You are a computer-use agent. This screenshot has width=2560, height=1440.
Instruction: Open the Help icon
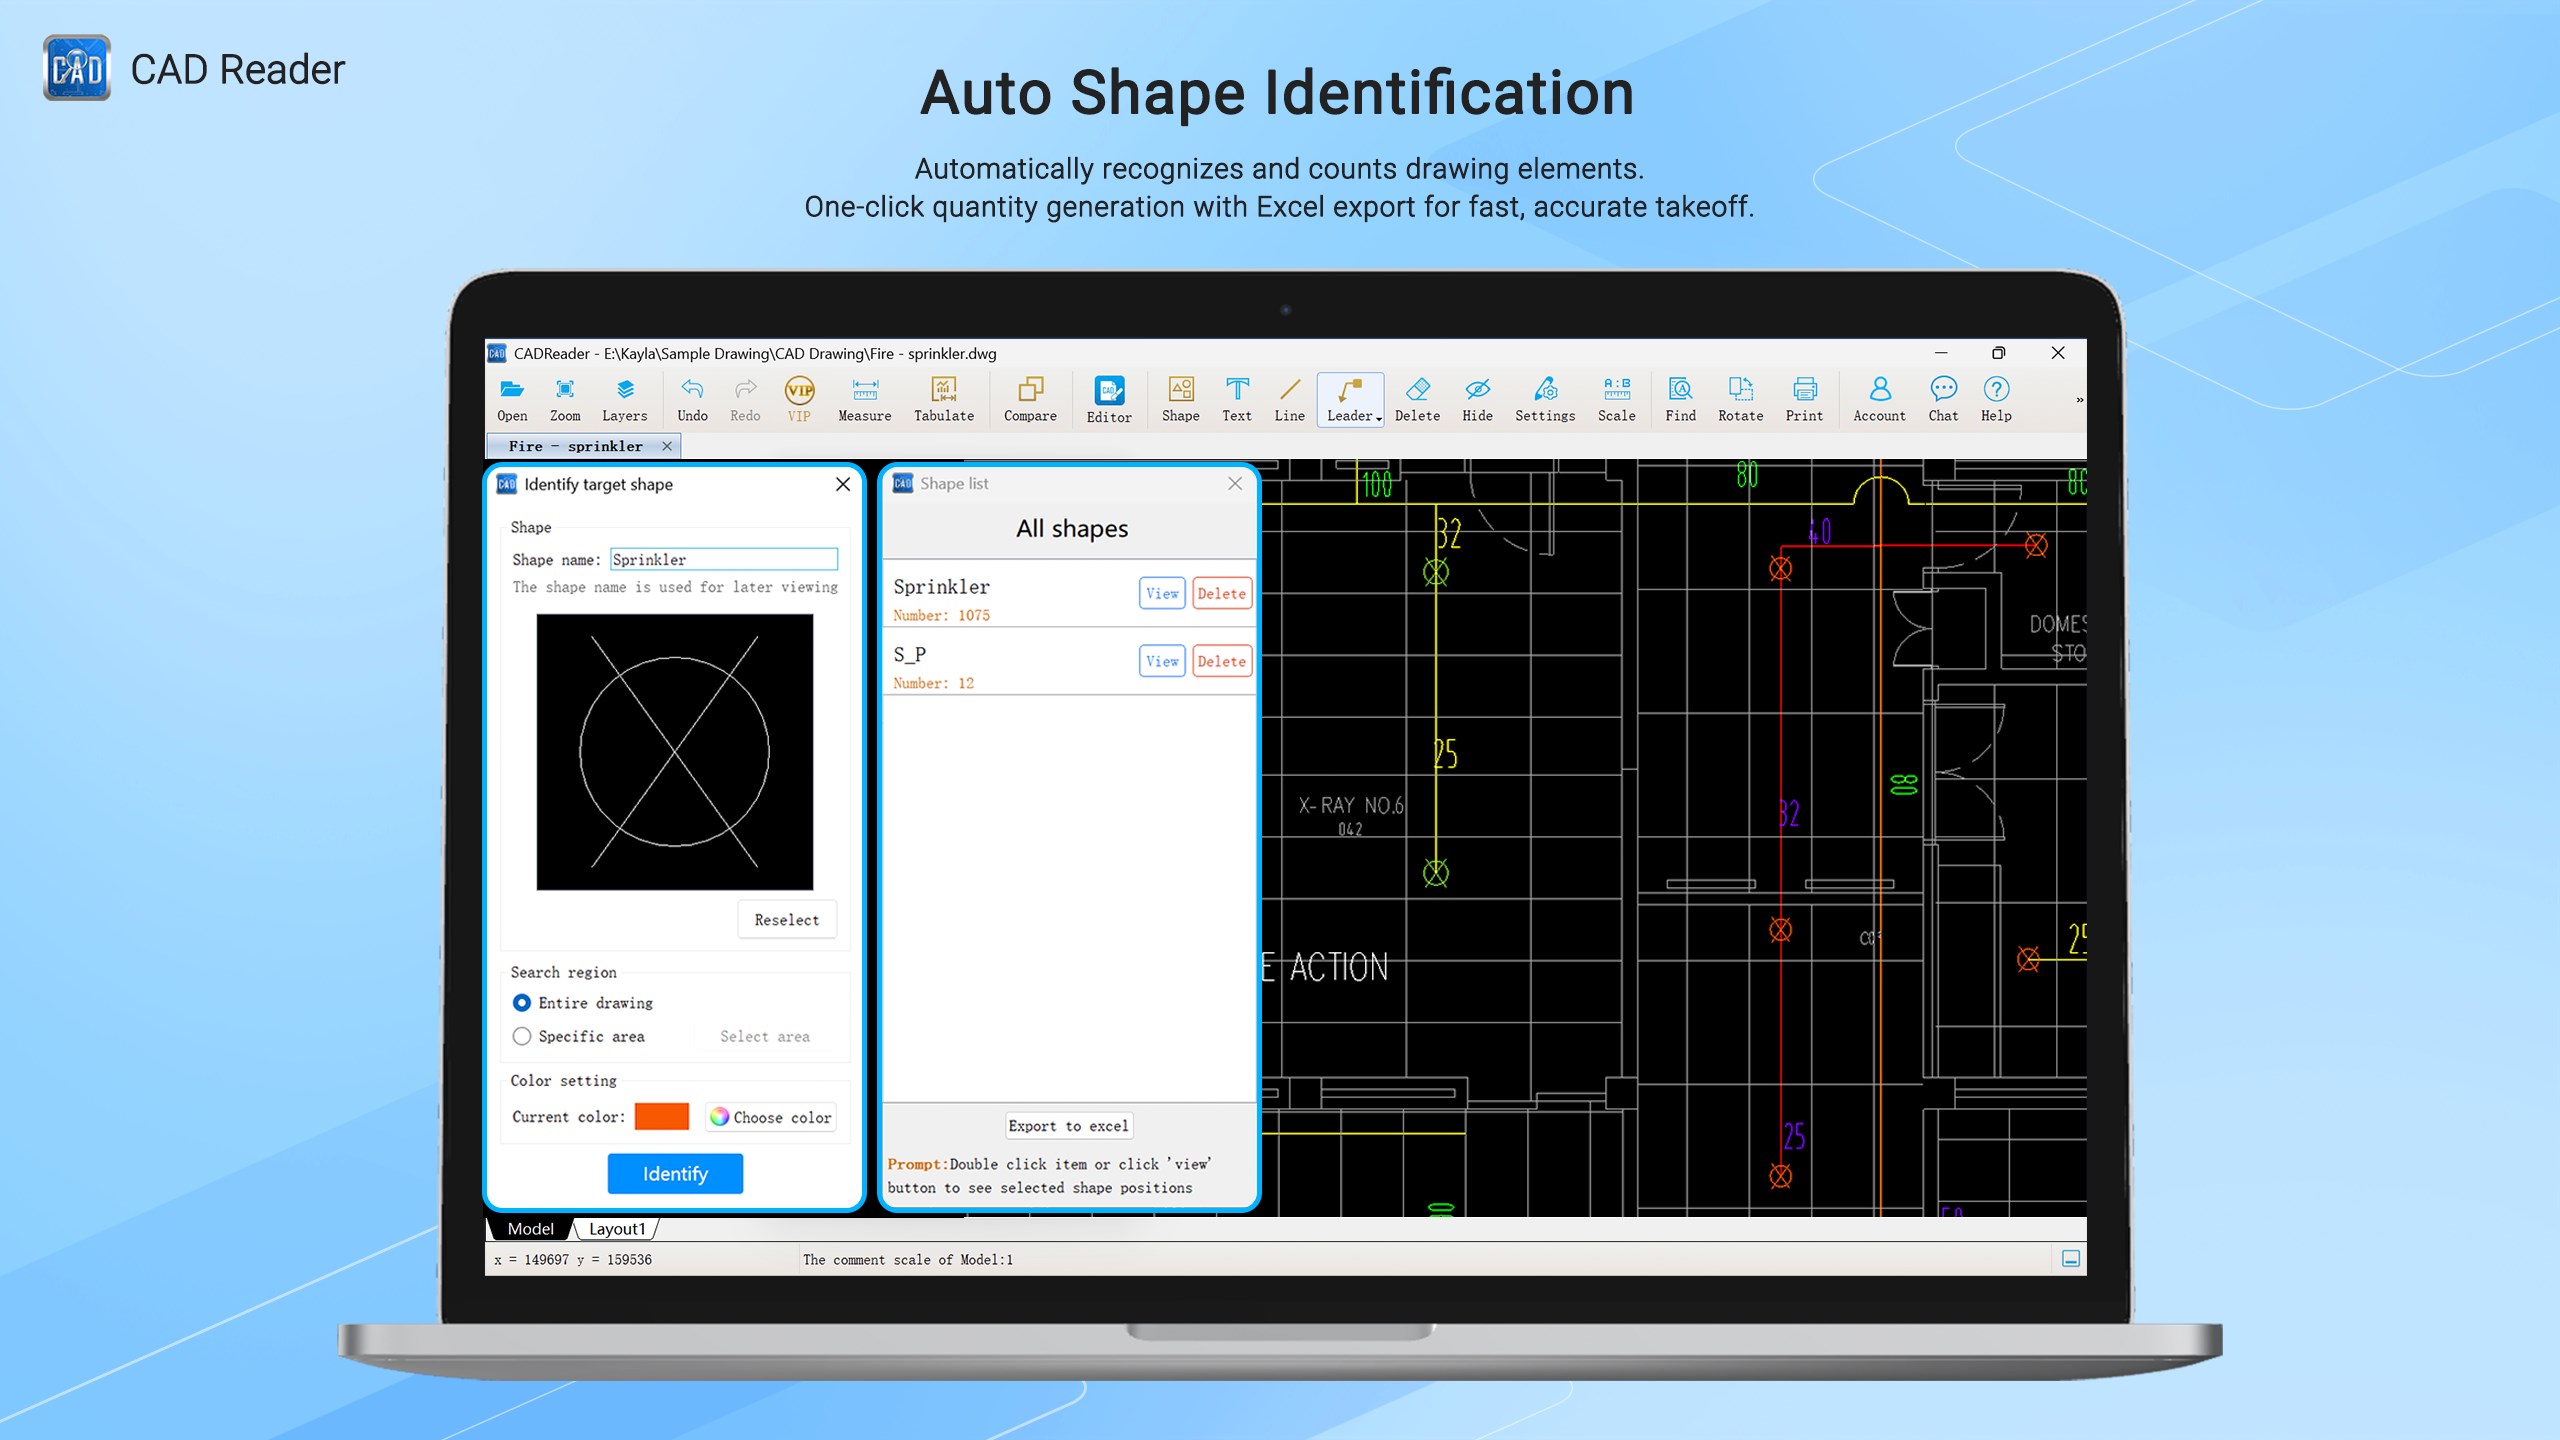point(1997,400)
